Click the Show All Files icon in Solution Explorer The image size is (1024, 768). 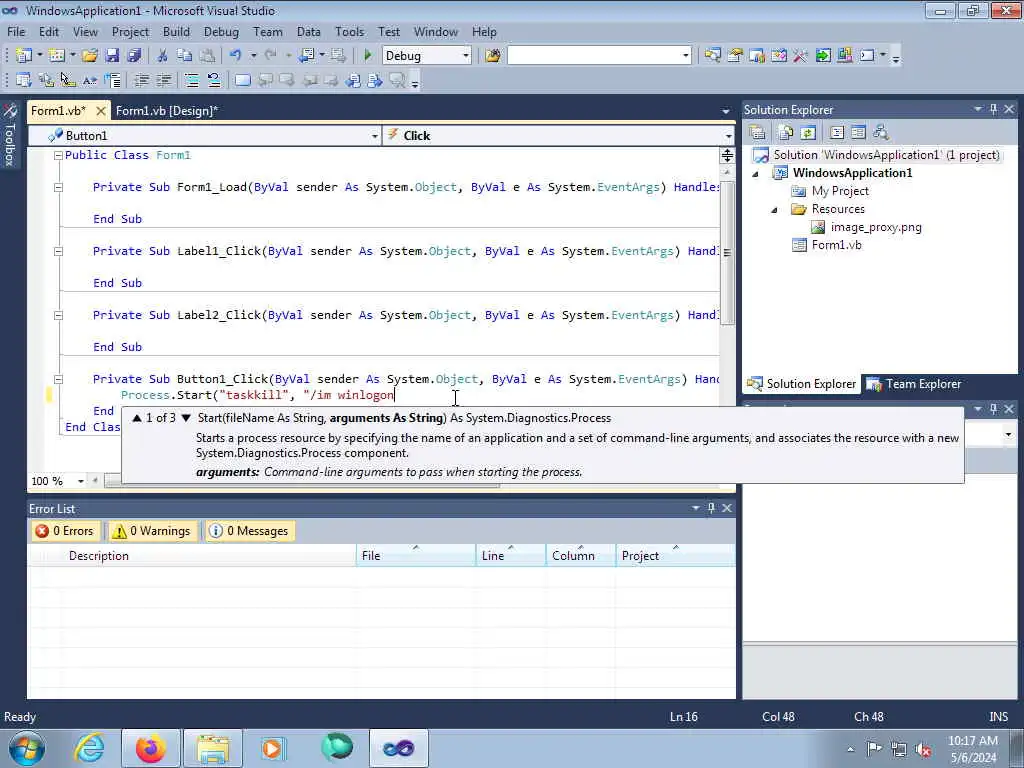[786, 133]
